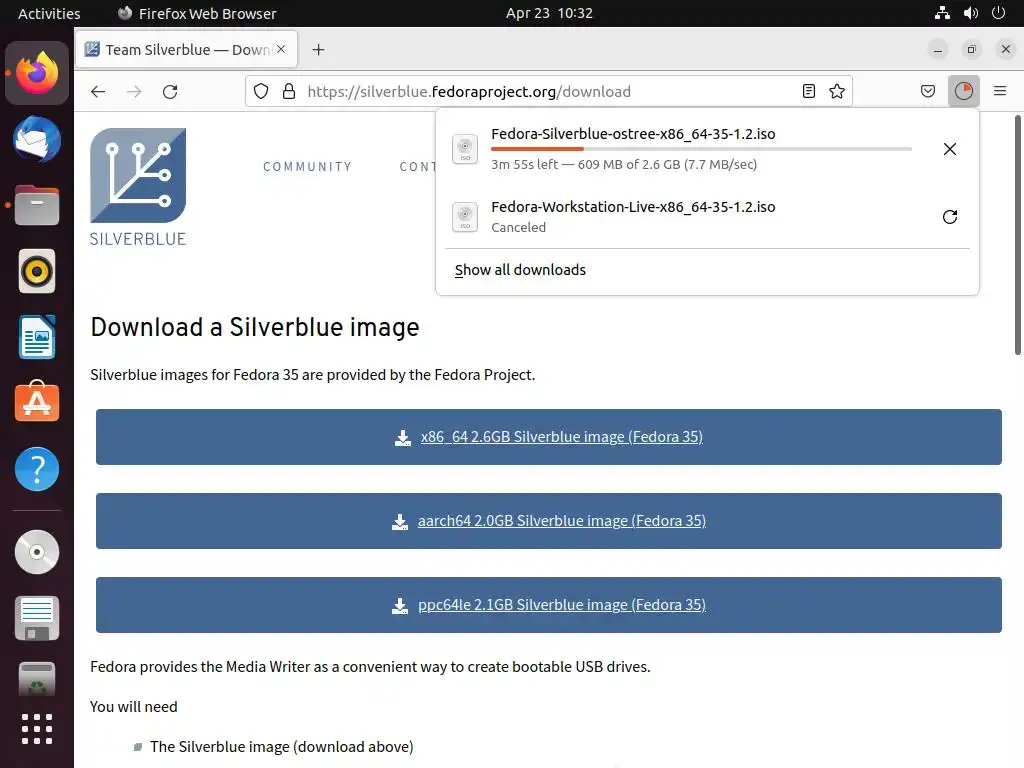Open the Trash from dock
The image size is (1024, 768).
pyautogui.click(x=37, y=679)
